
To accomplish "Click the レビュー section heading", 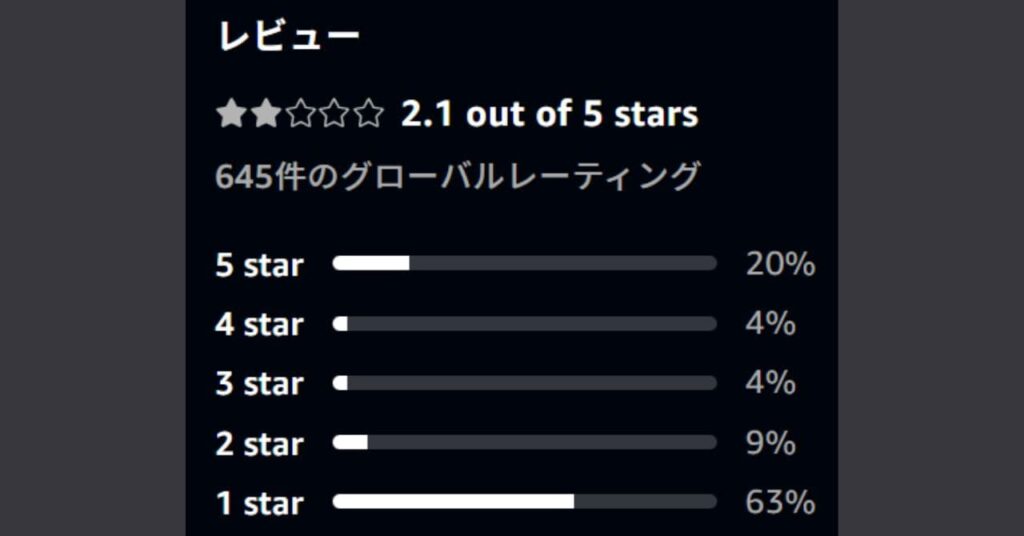I will [x=288, y=35].
